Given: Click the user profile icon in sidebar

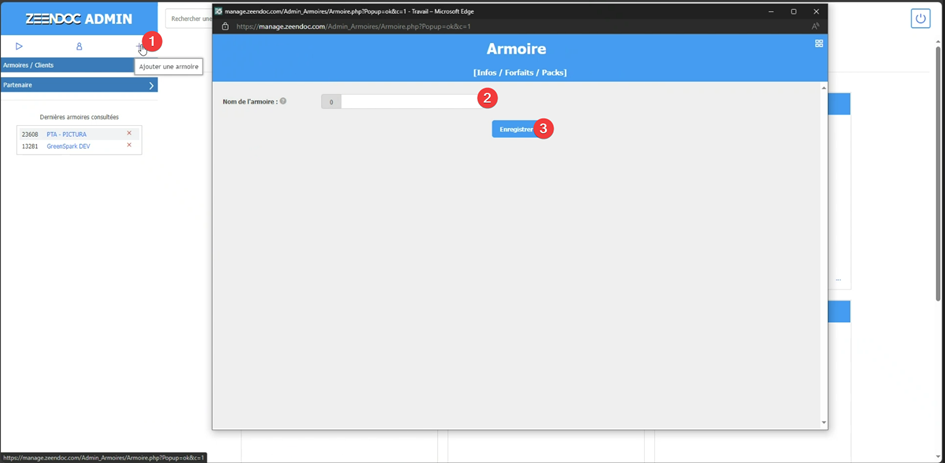Looking at the screenshot, I should click(79, 46).
